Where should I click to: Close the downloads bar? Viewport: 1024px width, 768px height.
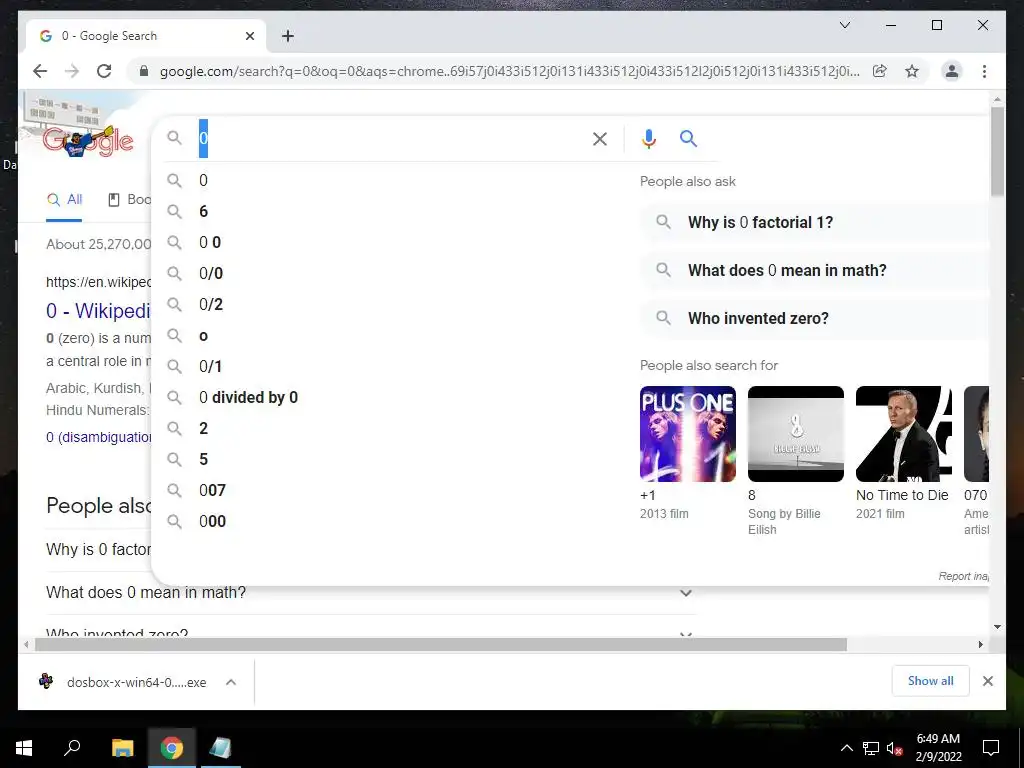click(987, 681)
